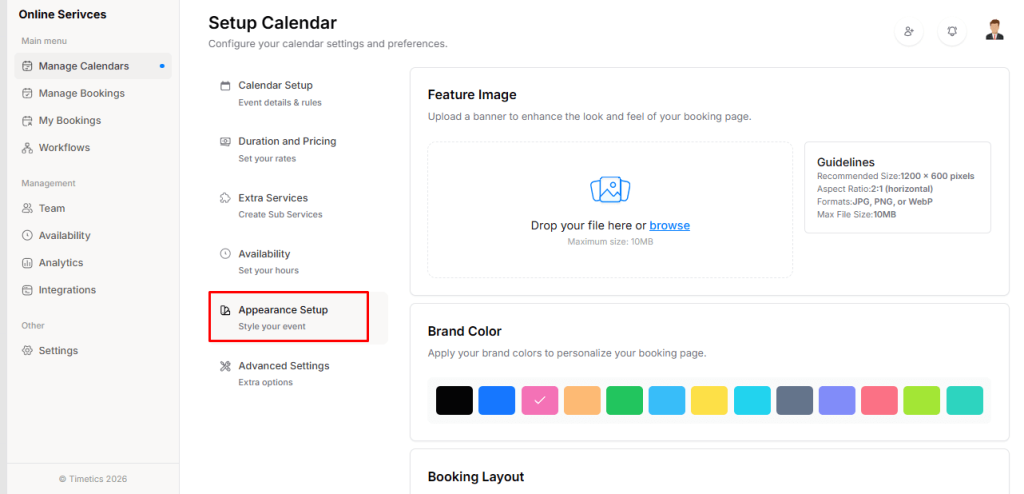This screenshot has width=1024, height=494.
Task: Go to Manage Bookings page
Action: 81,93
